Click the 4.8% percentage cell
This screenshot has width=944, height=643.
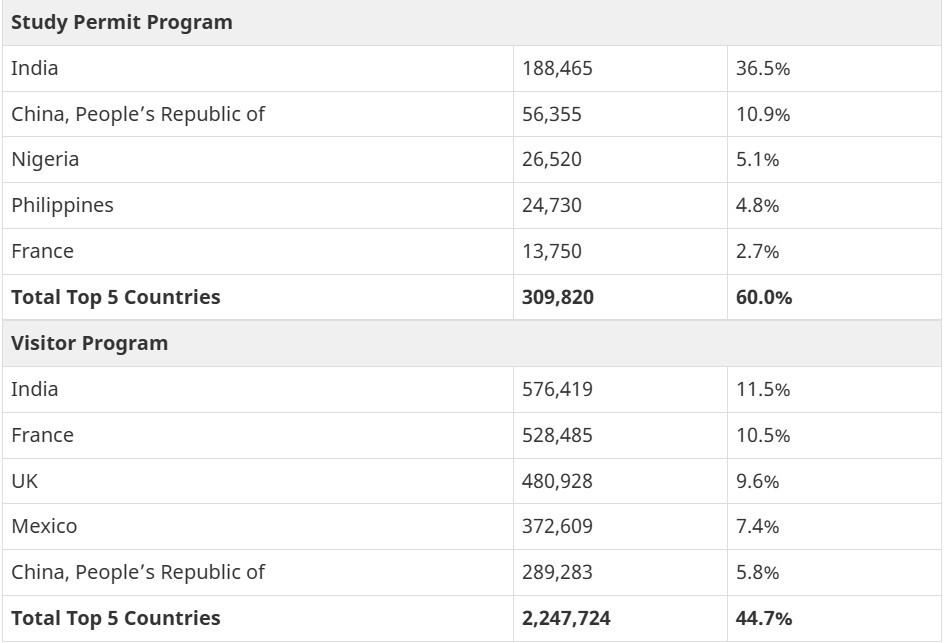(x=758, y=205)
